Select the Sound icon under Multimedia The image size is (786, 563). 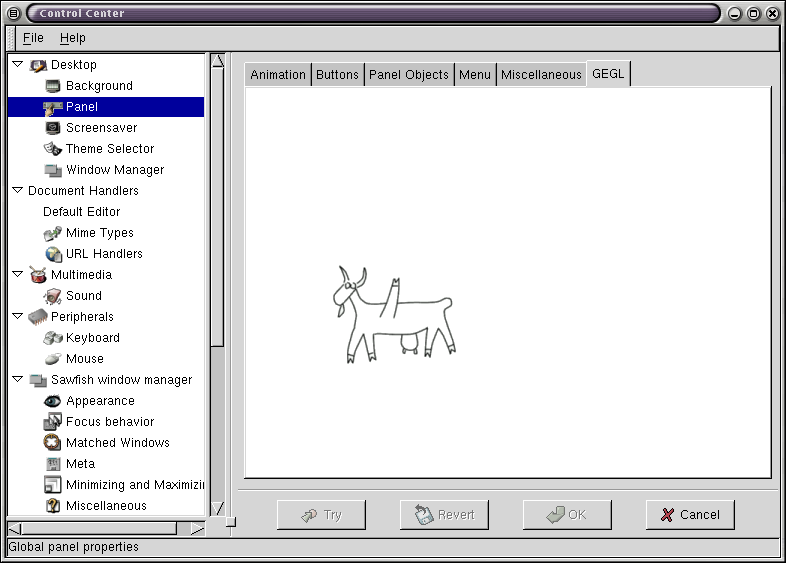(53, 296)
